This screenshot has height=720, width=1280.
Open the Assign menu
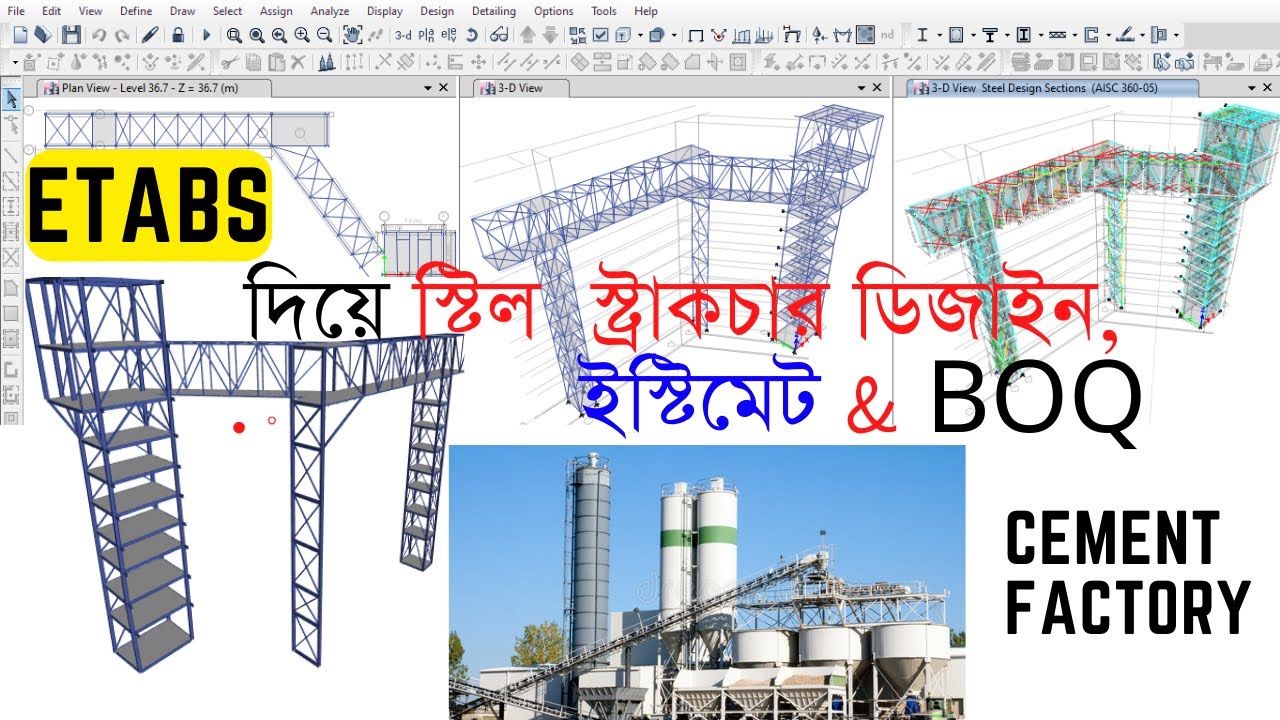click(x=276, y=11)
